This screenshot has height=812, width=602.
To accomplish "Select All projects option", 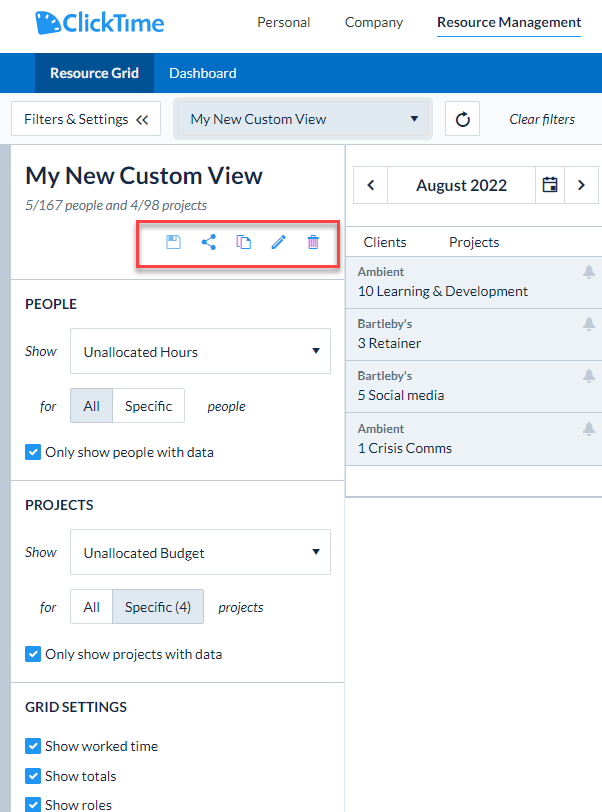I will [x=91, y=607].
